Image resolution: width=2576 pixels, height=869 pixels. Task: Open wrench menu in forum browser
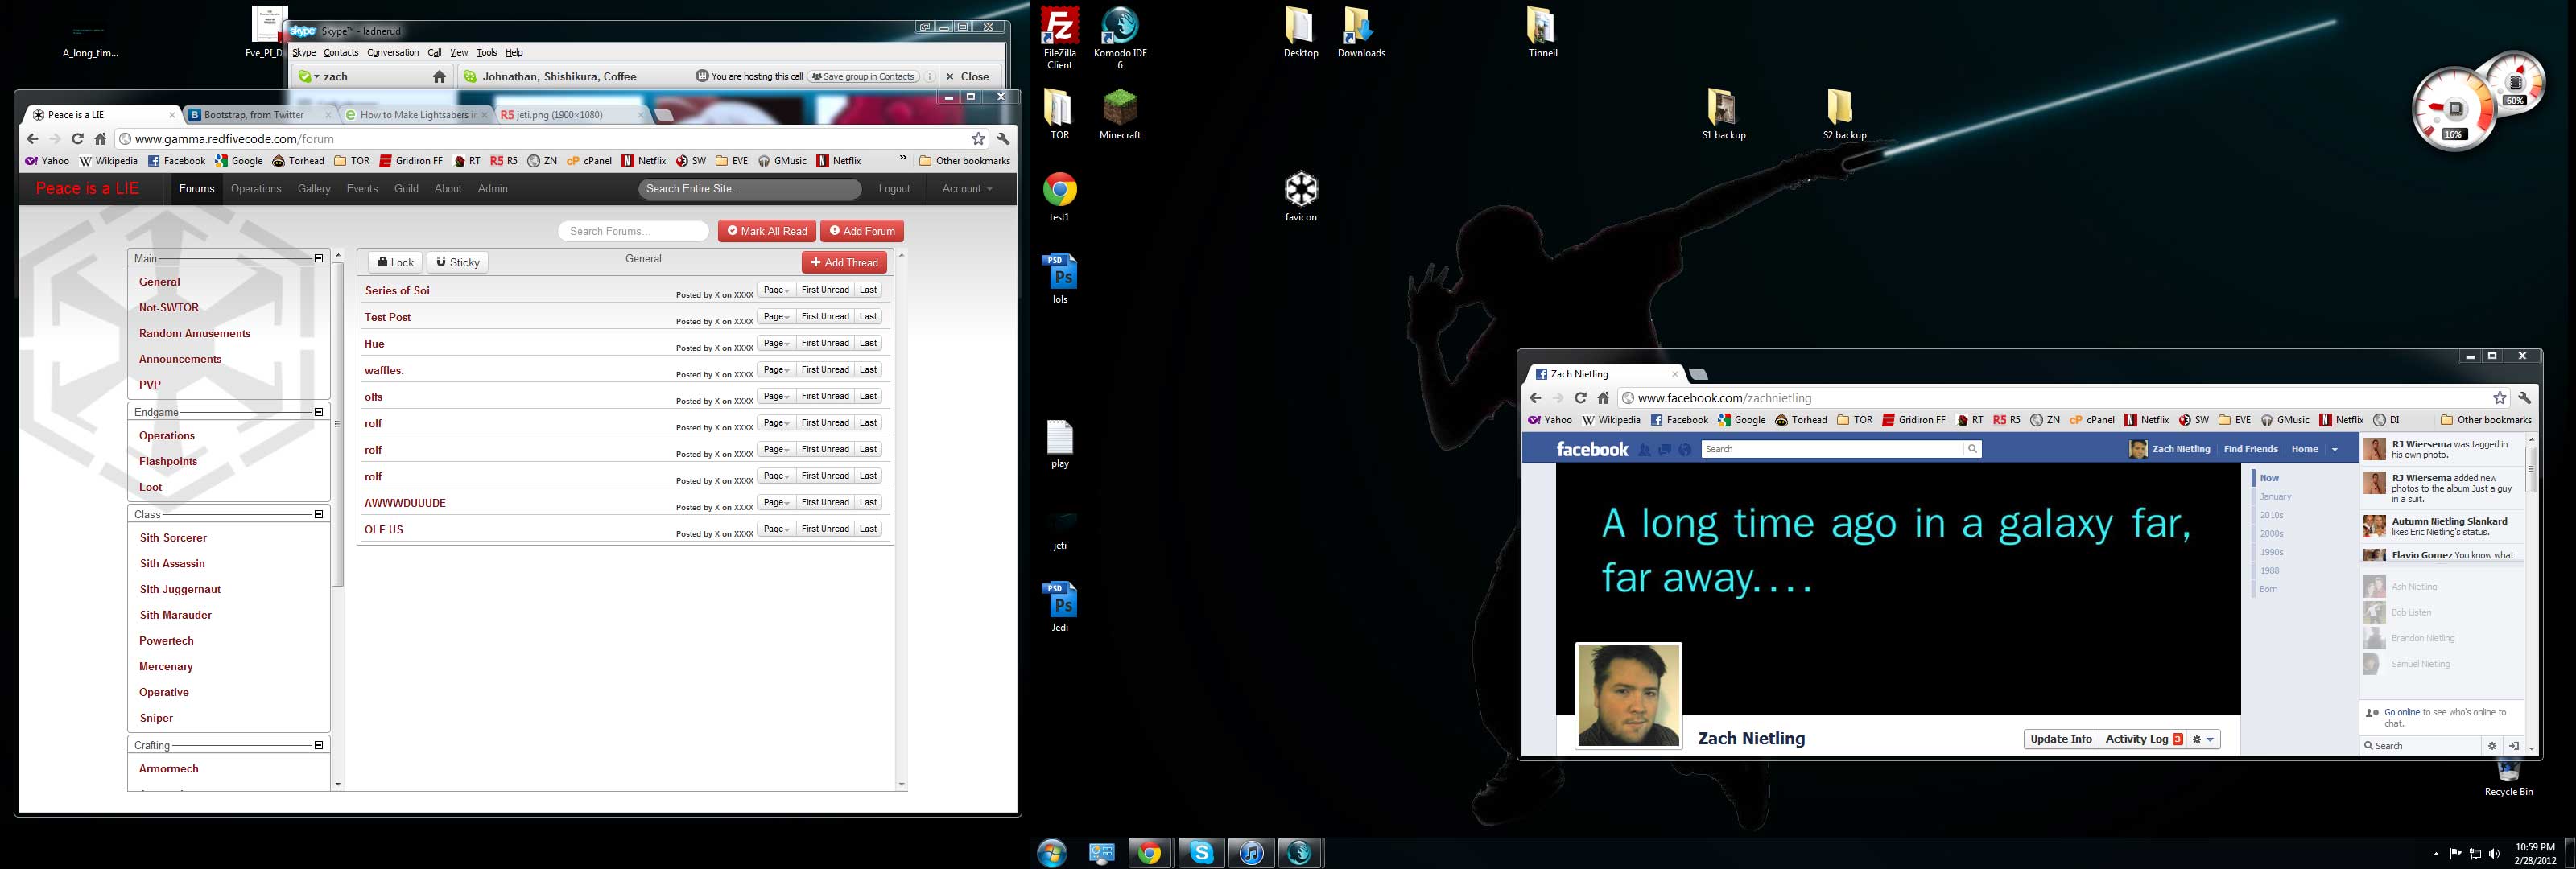(x=1003, y=139)
